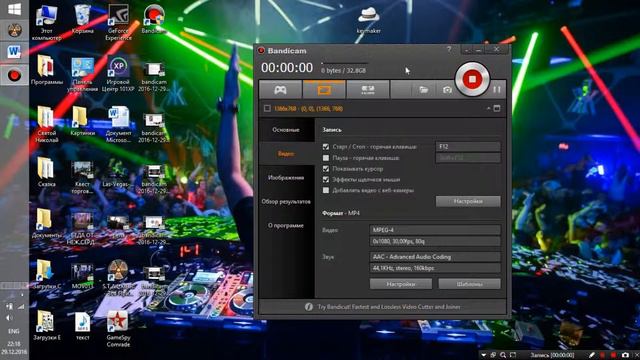Click the Bandicam red taskbar icon

click(x=14, y=76)
